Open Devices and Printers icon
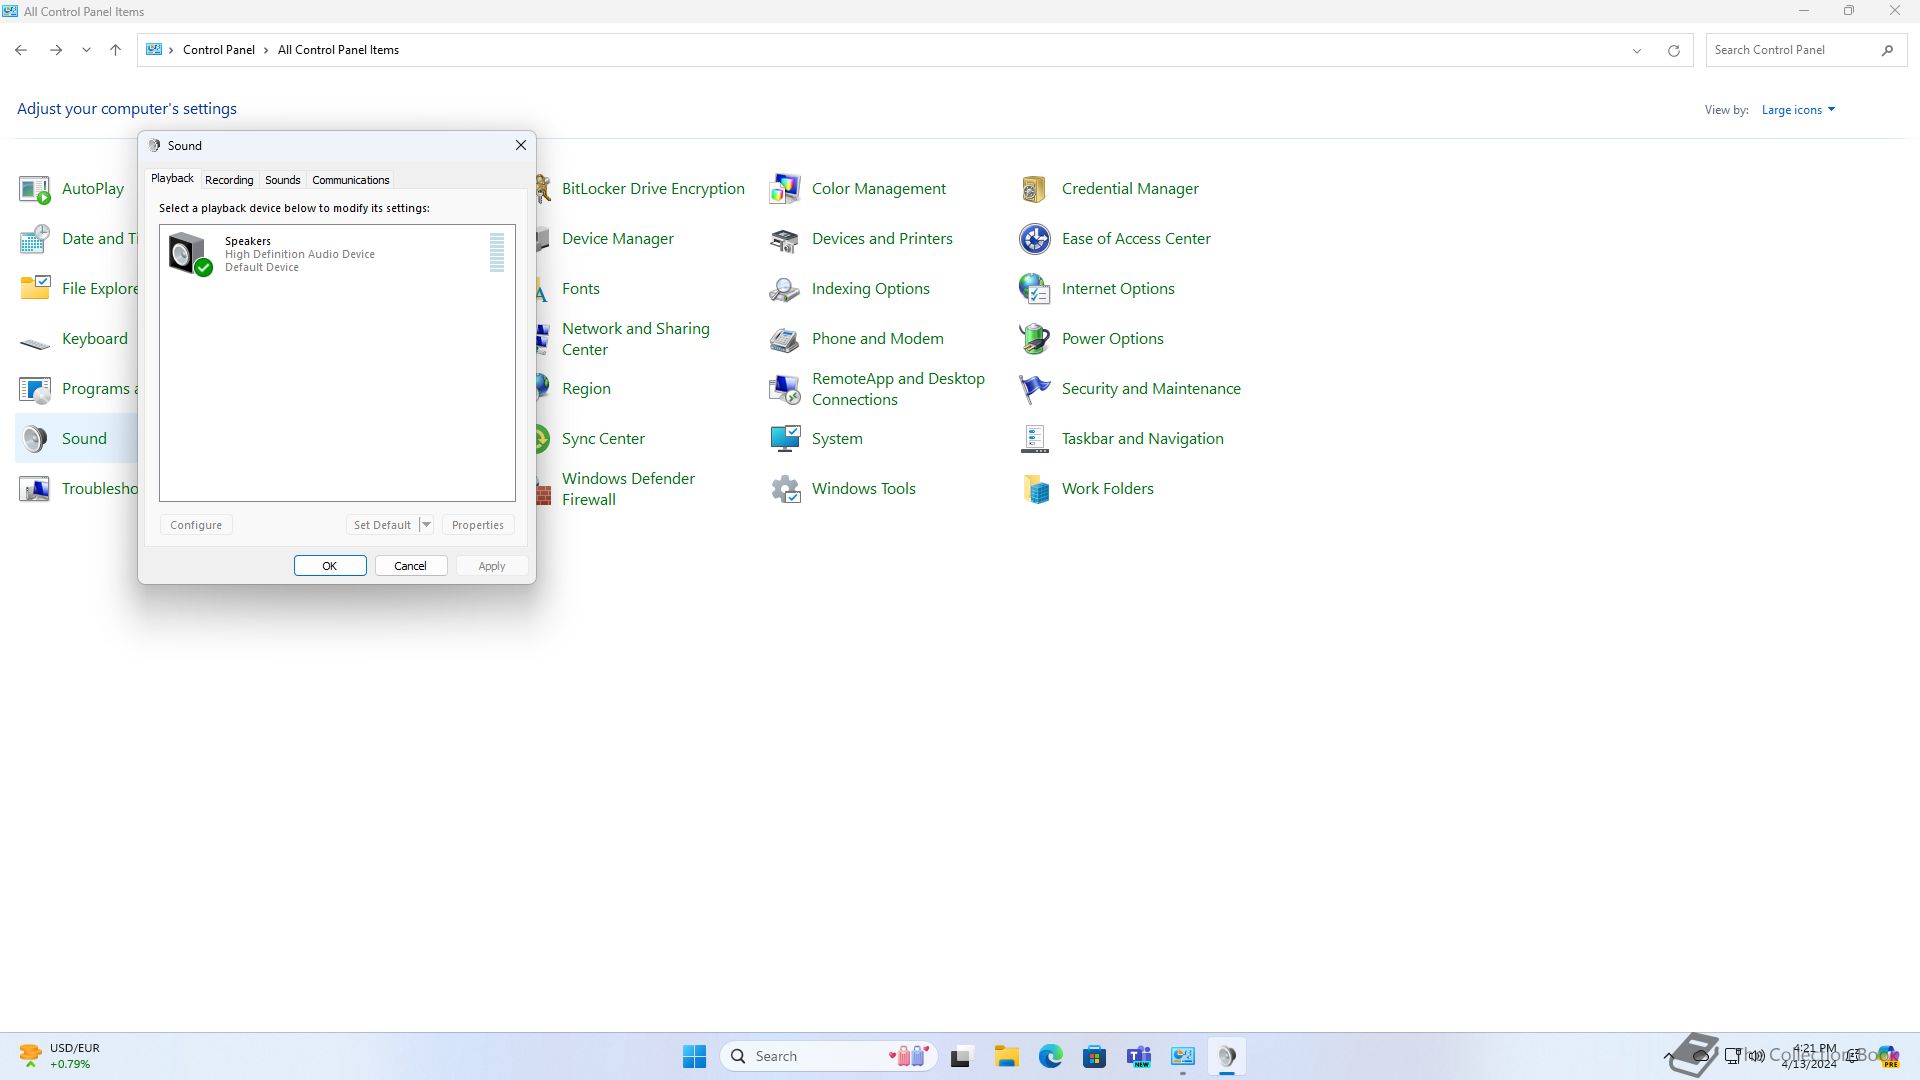 [785, 239]
